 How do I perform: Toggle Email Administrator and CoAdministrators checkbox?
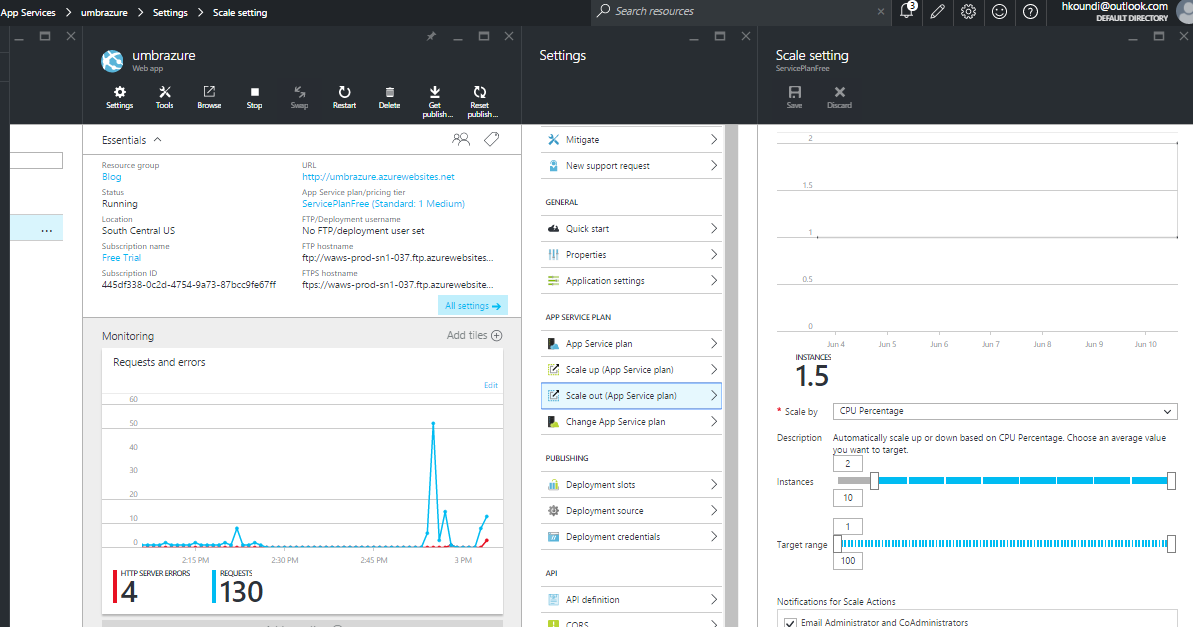click(791, 622)
